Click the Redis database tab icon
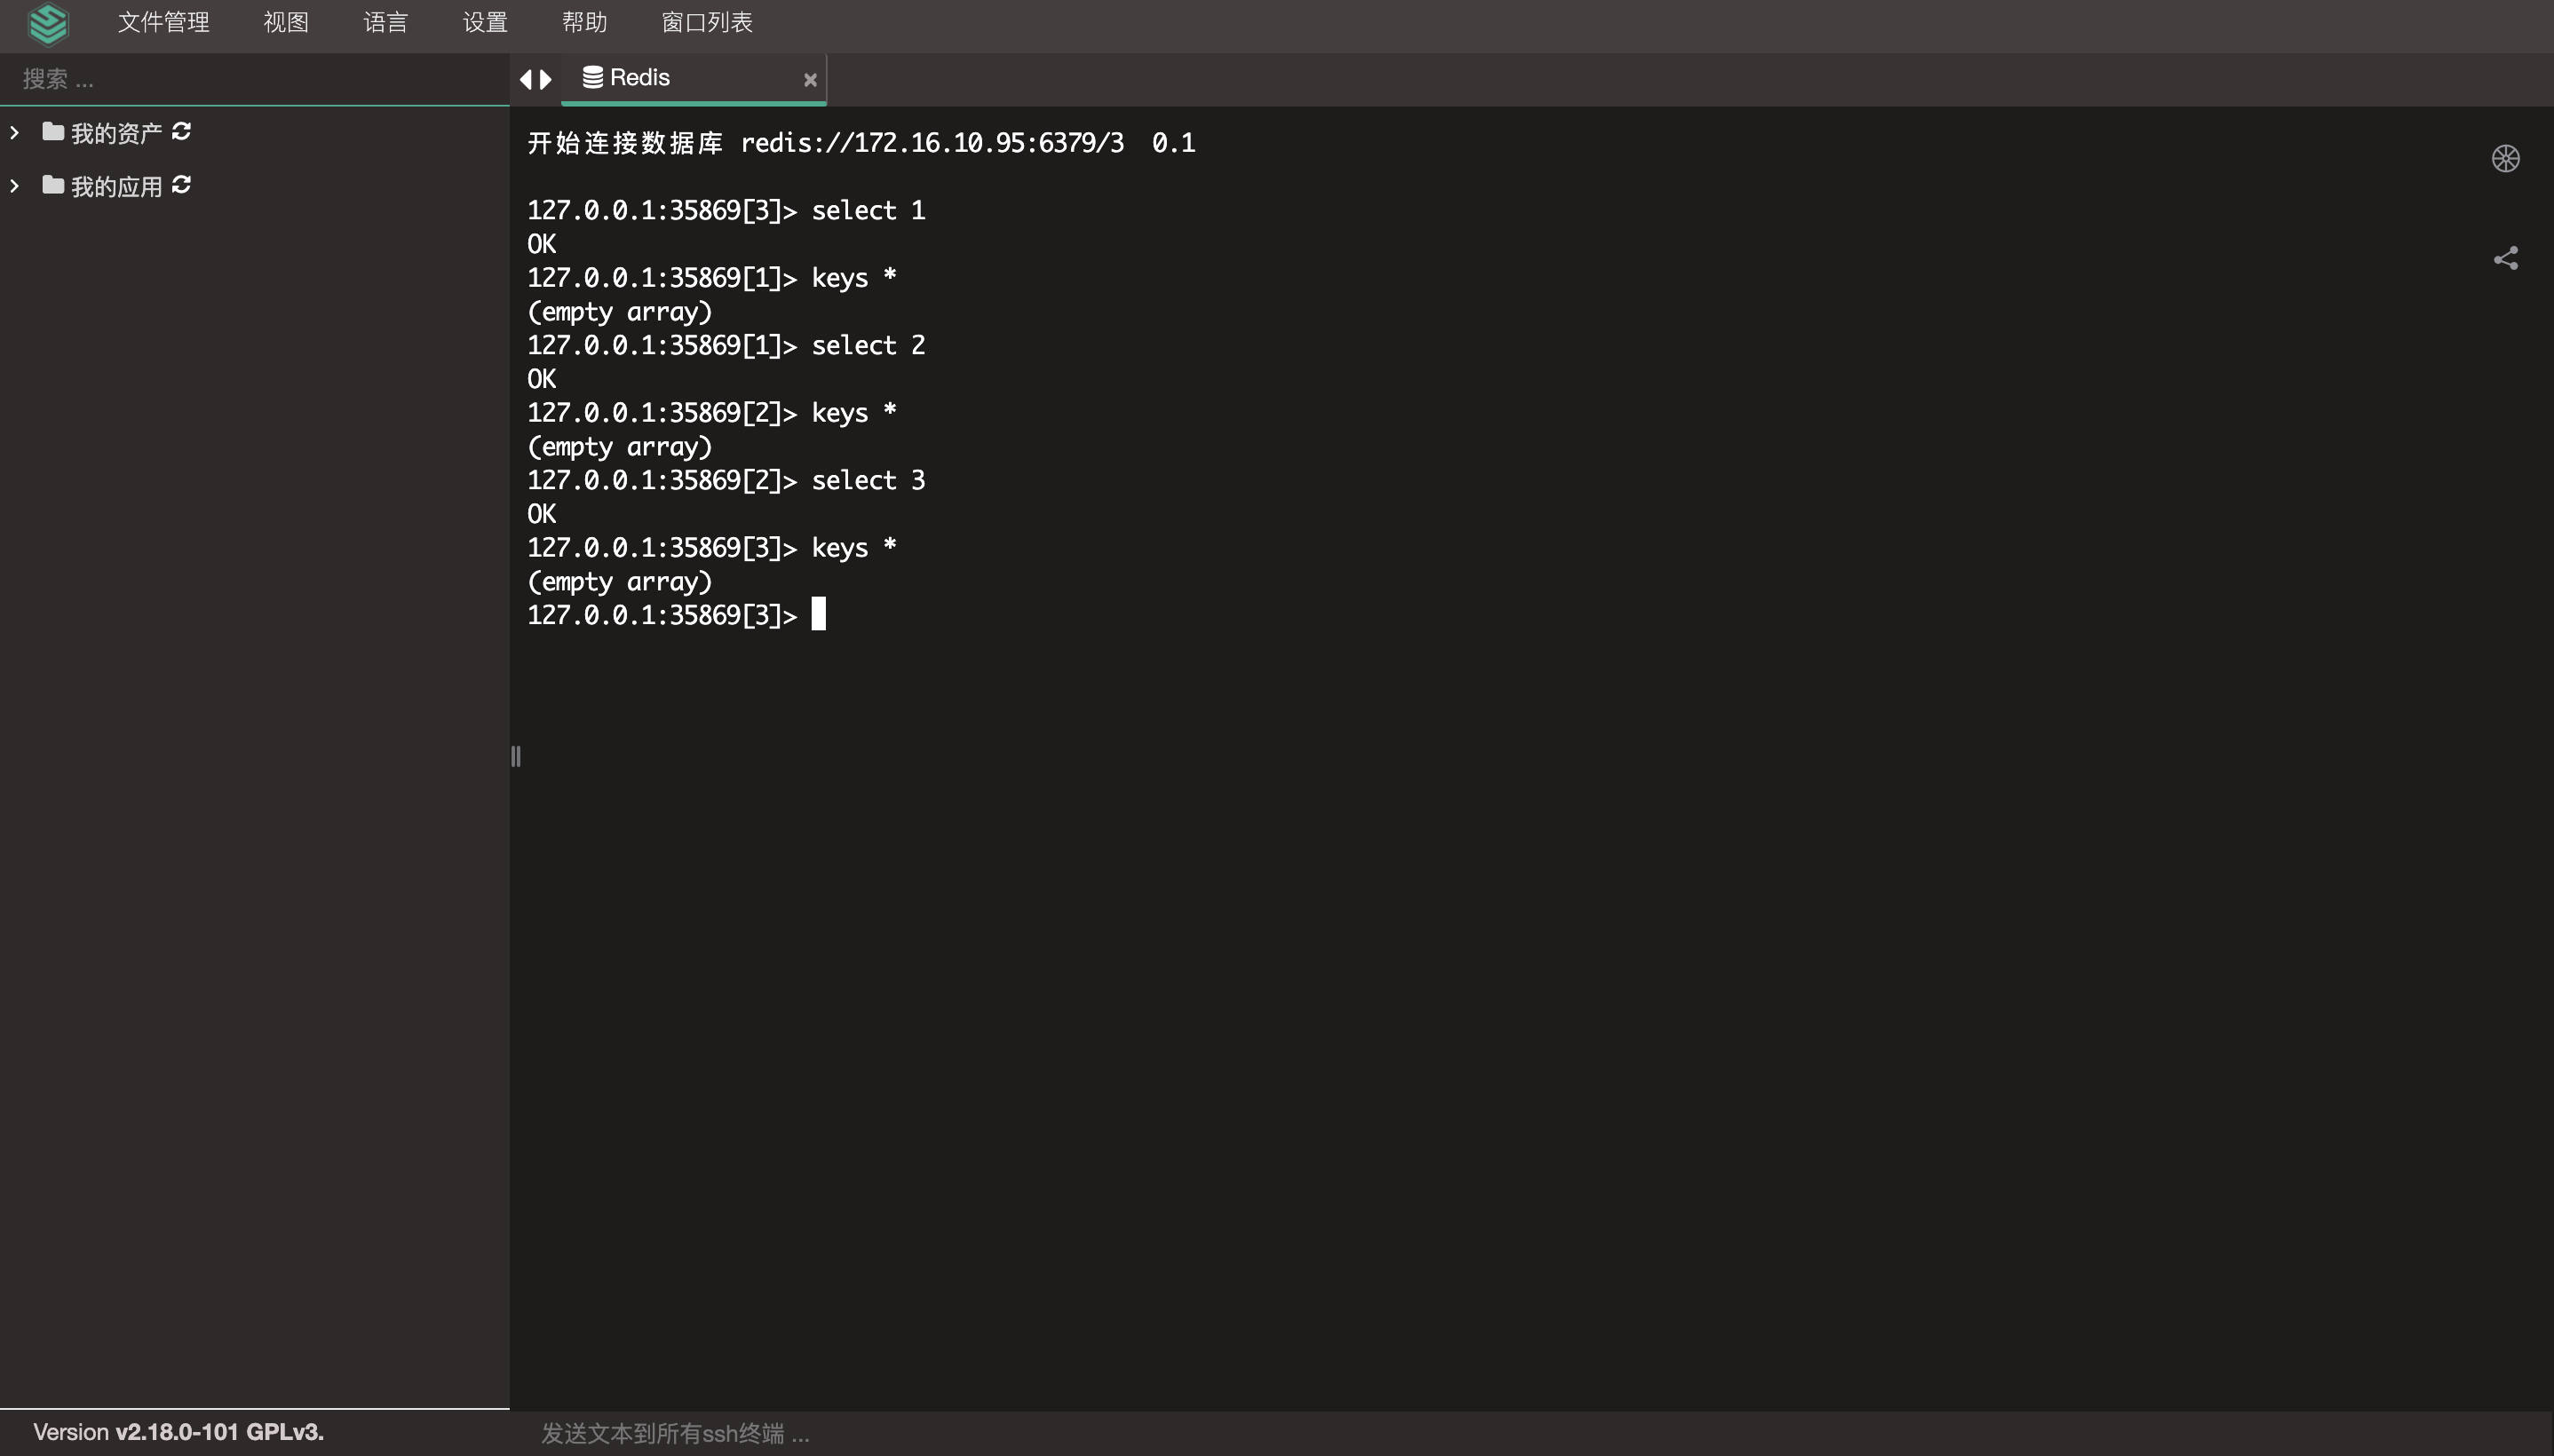 pos(592,77)
